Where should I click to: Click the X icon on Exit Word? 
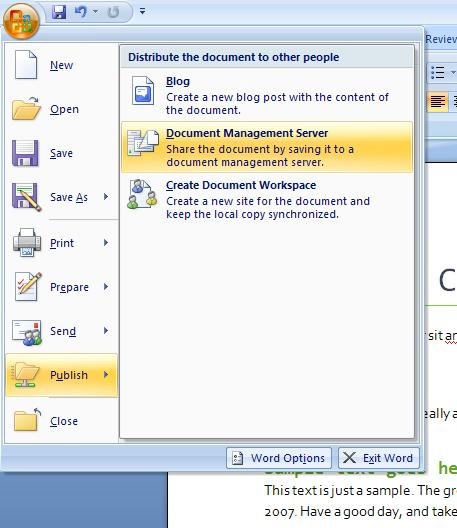point(349,458)
